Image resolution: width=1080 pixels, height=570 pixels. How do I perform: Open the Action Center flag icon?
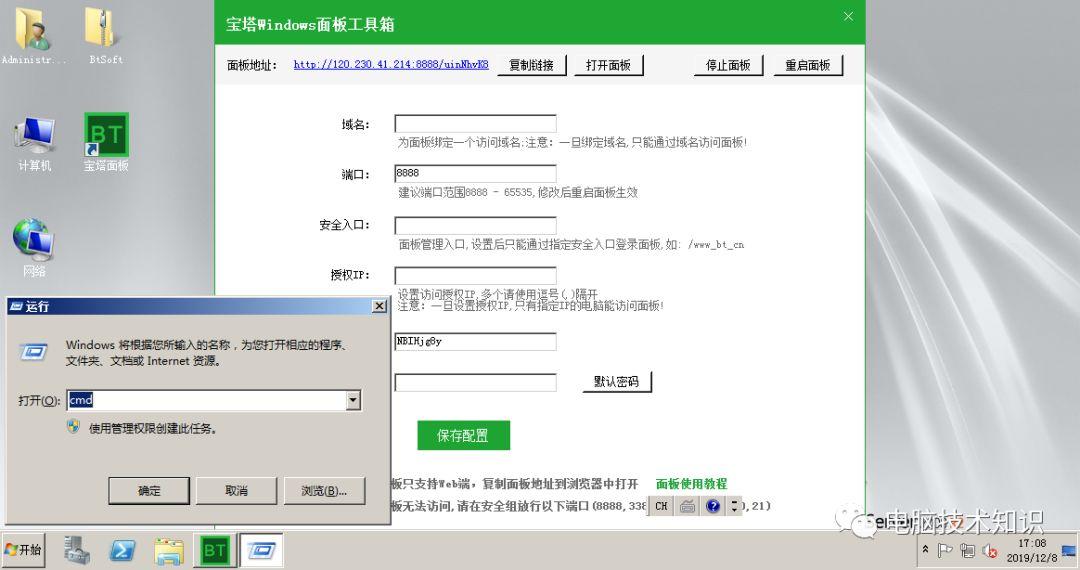point(945,550)
